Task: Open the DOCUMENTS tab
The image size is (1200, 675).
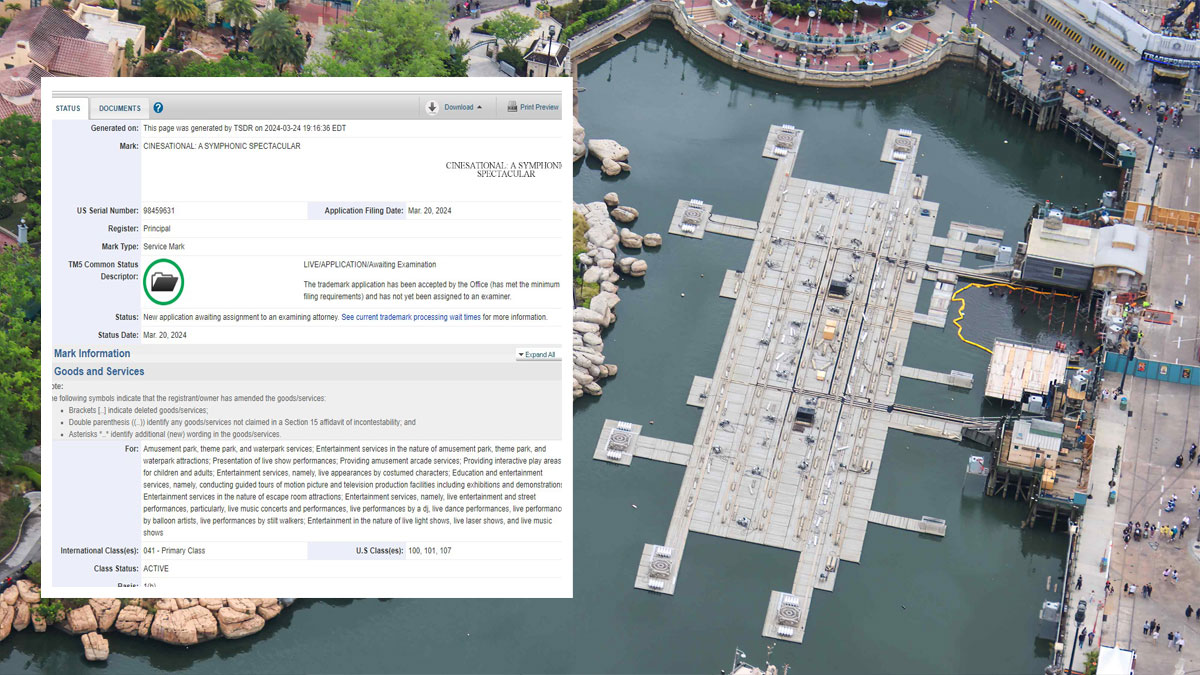Action: [x=119, y=108]
